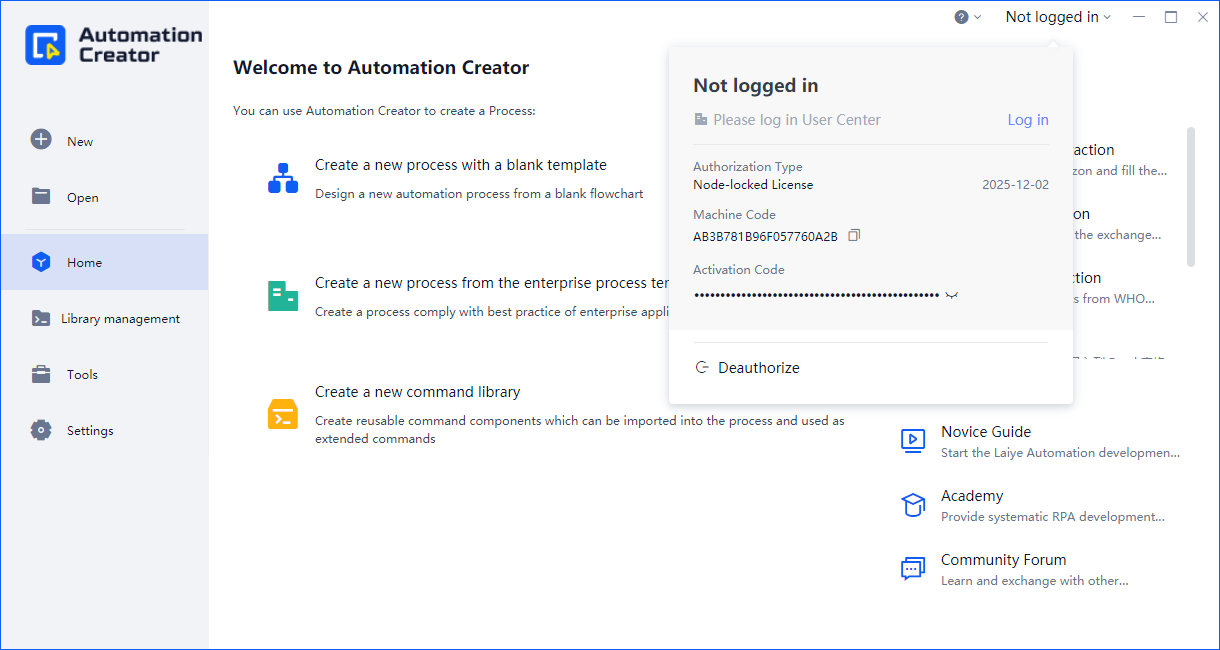Click the vertical scrollbar on the right list

[1190, 197]
